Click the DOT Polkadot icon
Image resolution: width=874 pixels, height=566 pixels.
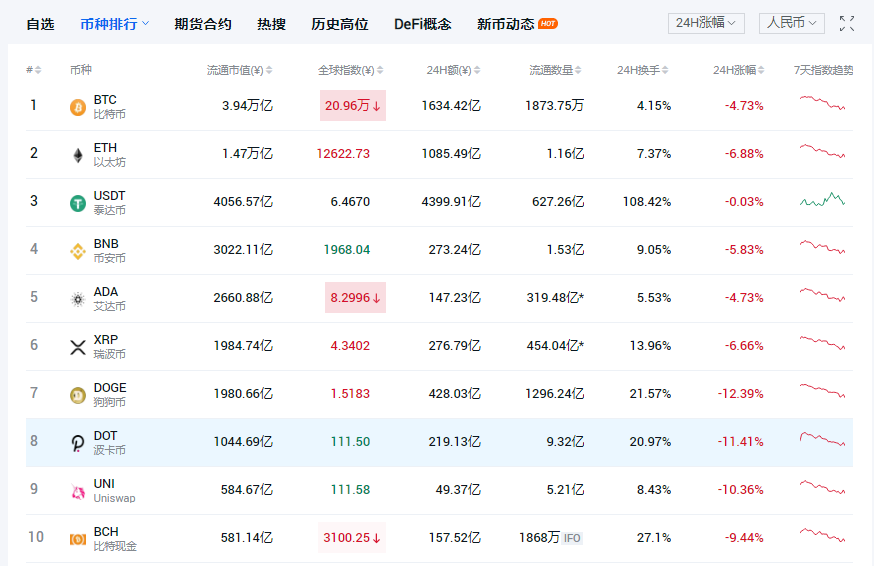[x=77, y=443]
